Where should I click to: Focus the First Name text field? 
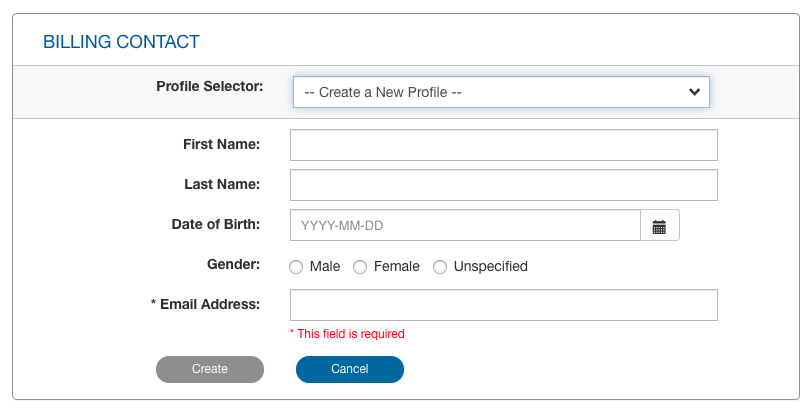[503, 145]
